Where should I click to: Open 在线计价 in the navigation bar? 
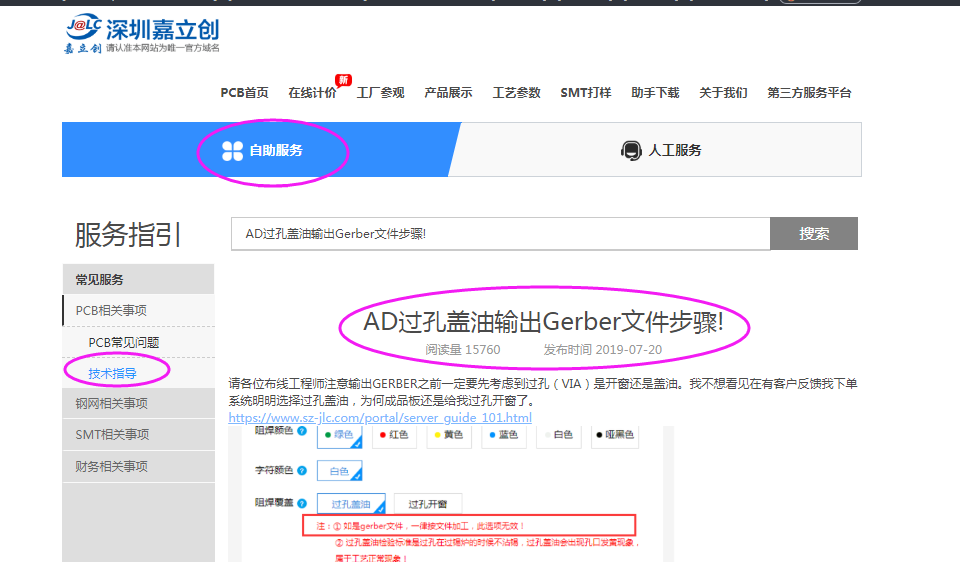pos(312,92)
